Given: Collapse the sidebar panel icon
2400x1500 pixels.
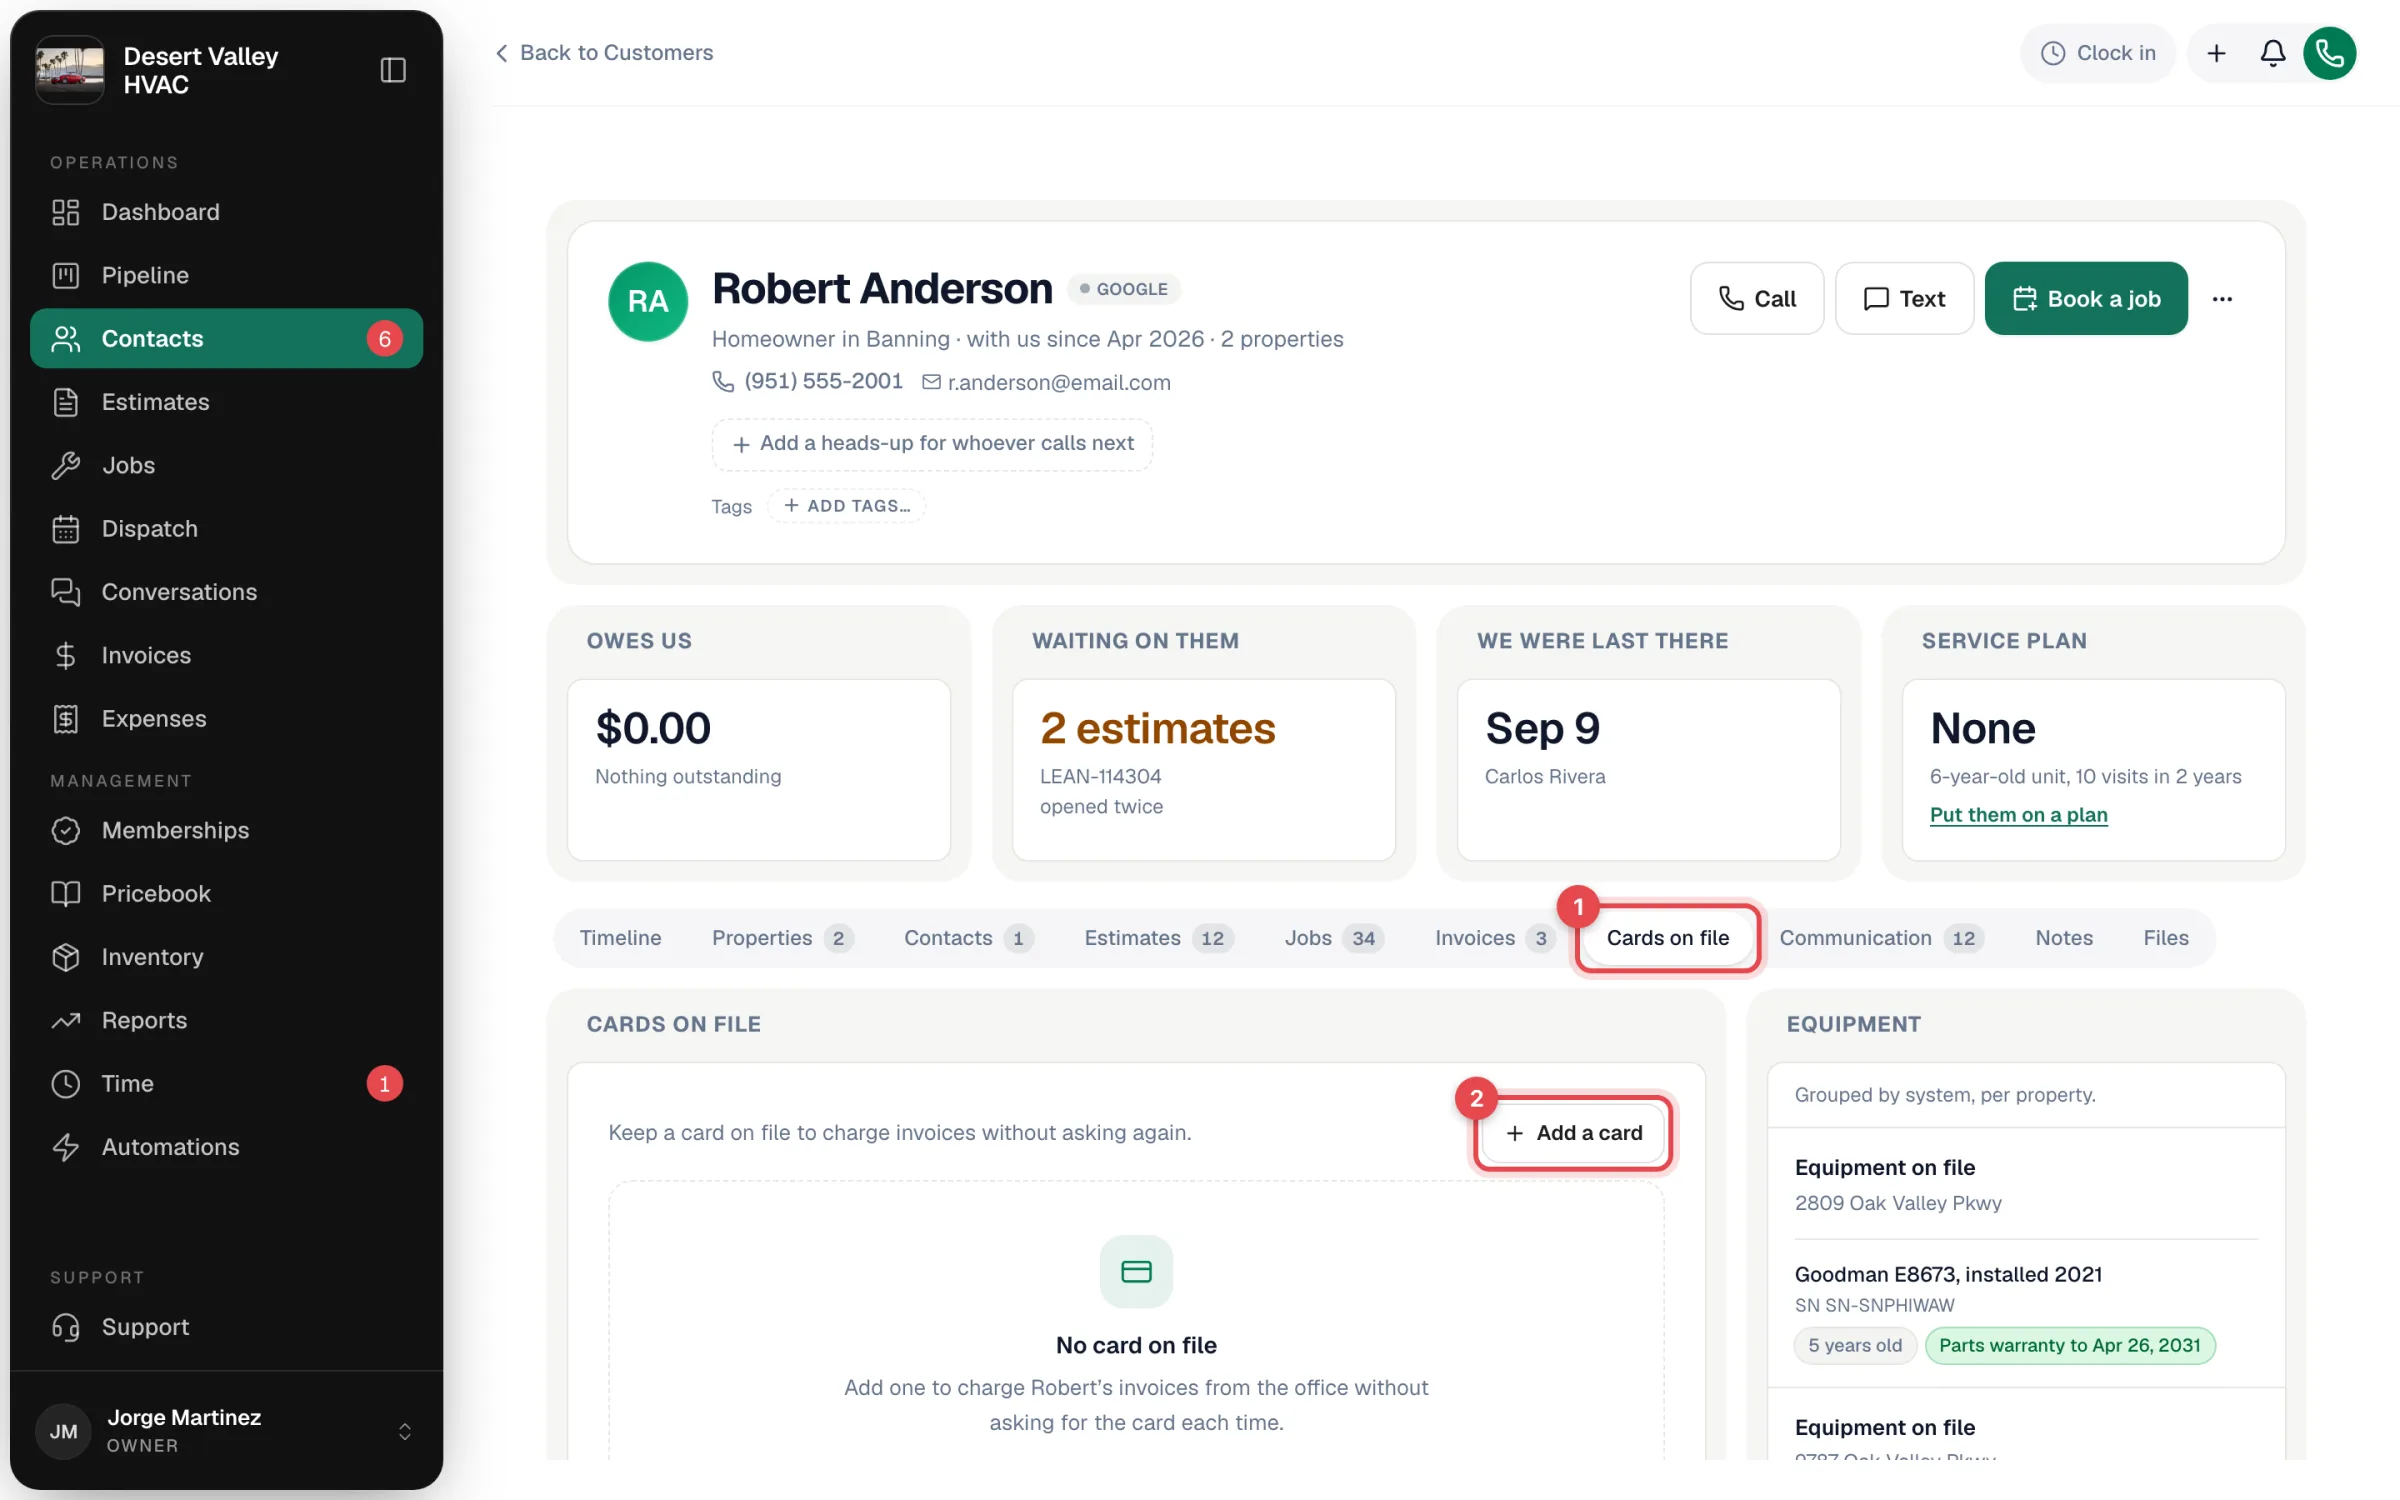Looking at the screenshot, I should point(393,70).
